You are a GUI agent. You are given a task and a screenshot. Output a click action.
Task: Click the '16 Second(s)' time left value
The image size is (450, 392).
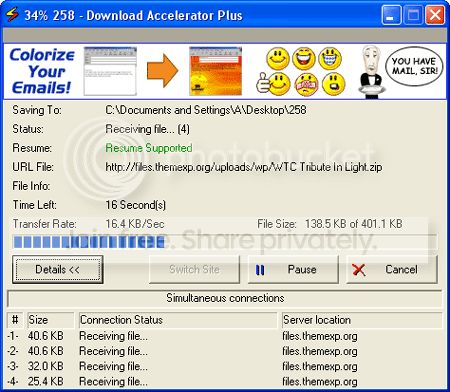point(135,205)
